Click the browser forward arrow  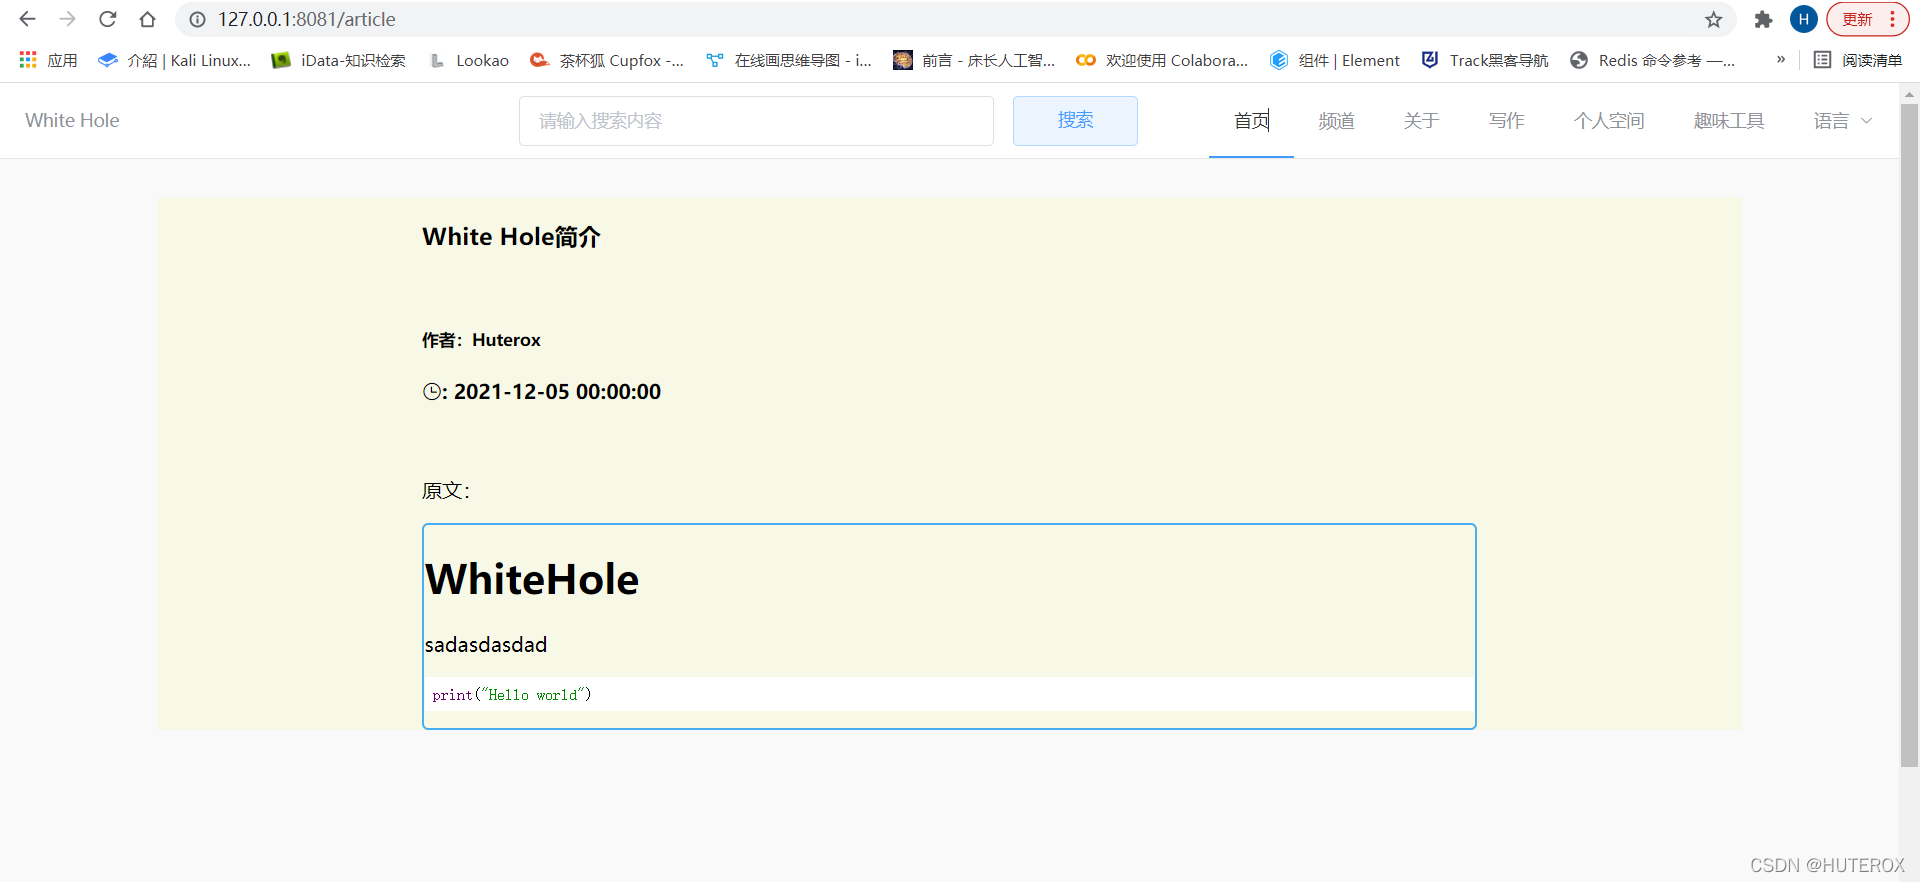[x=67, y=19]
